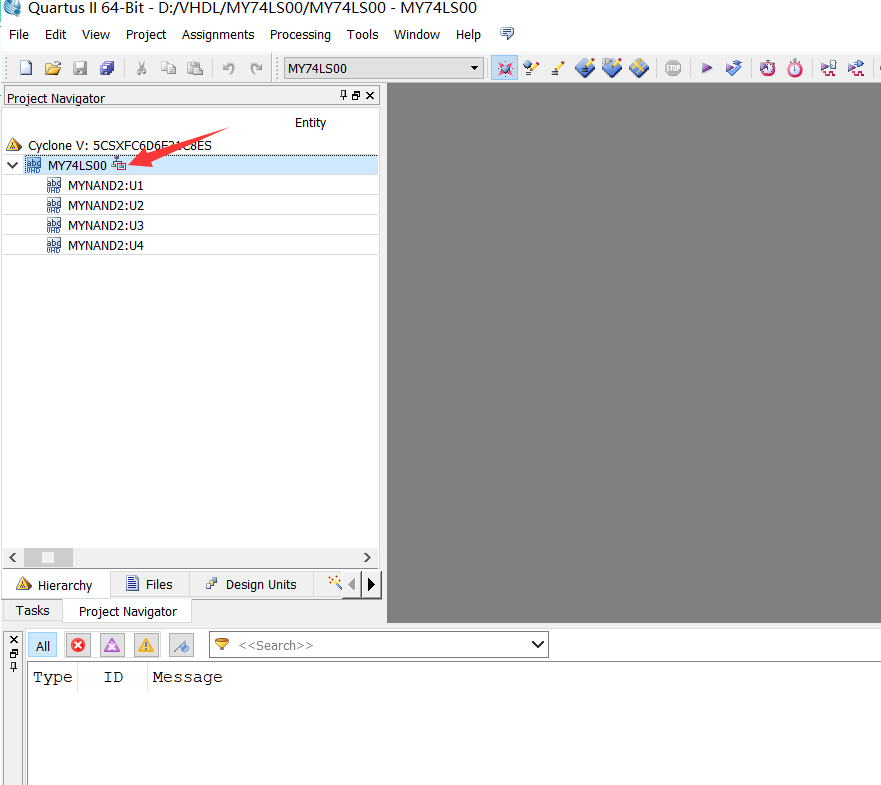Click the blue chip icon with checkmark
Image resolution: width=881 pixels, height=785 pixels.
pos(612,69)
